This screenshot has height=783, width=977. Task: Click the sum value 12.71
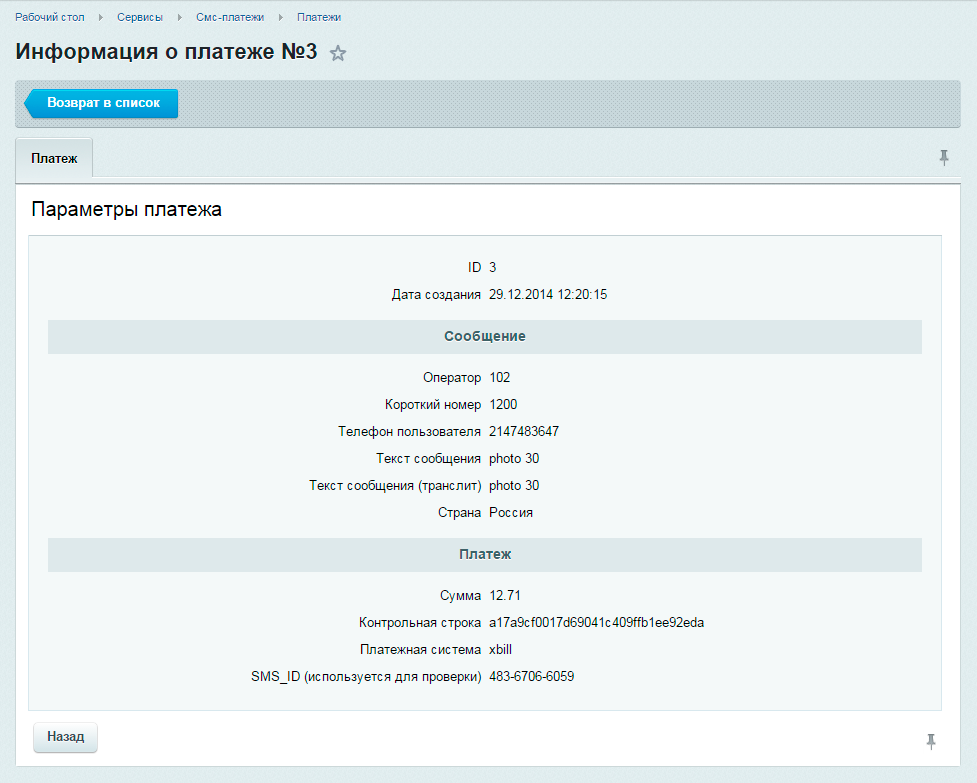tap(505, 596)
